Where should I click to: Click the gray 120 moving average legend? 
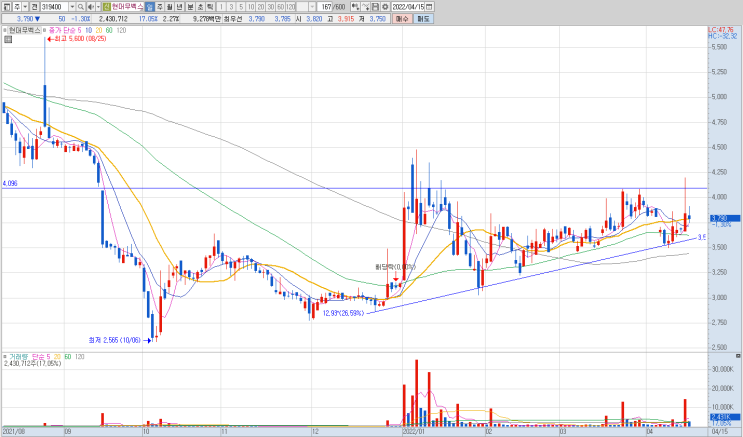(x=121, y=30)
